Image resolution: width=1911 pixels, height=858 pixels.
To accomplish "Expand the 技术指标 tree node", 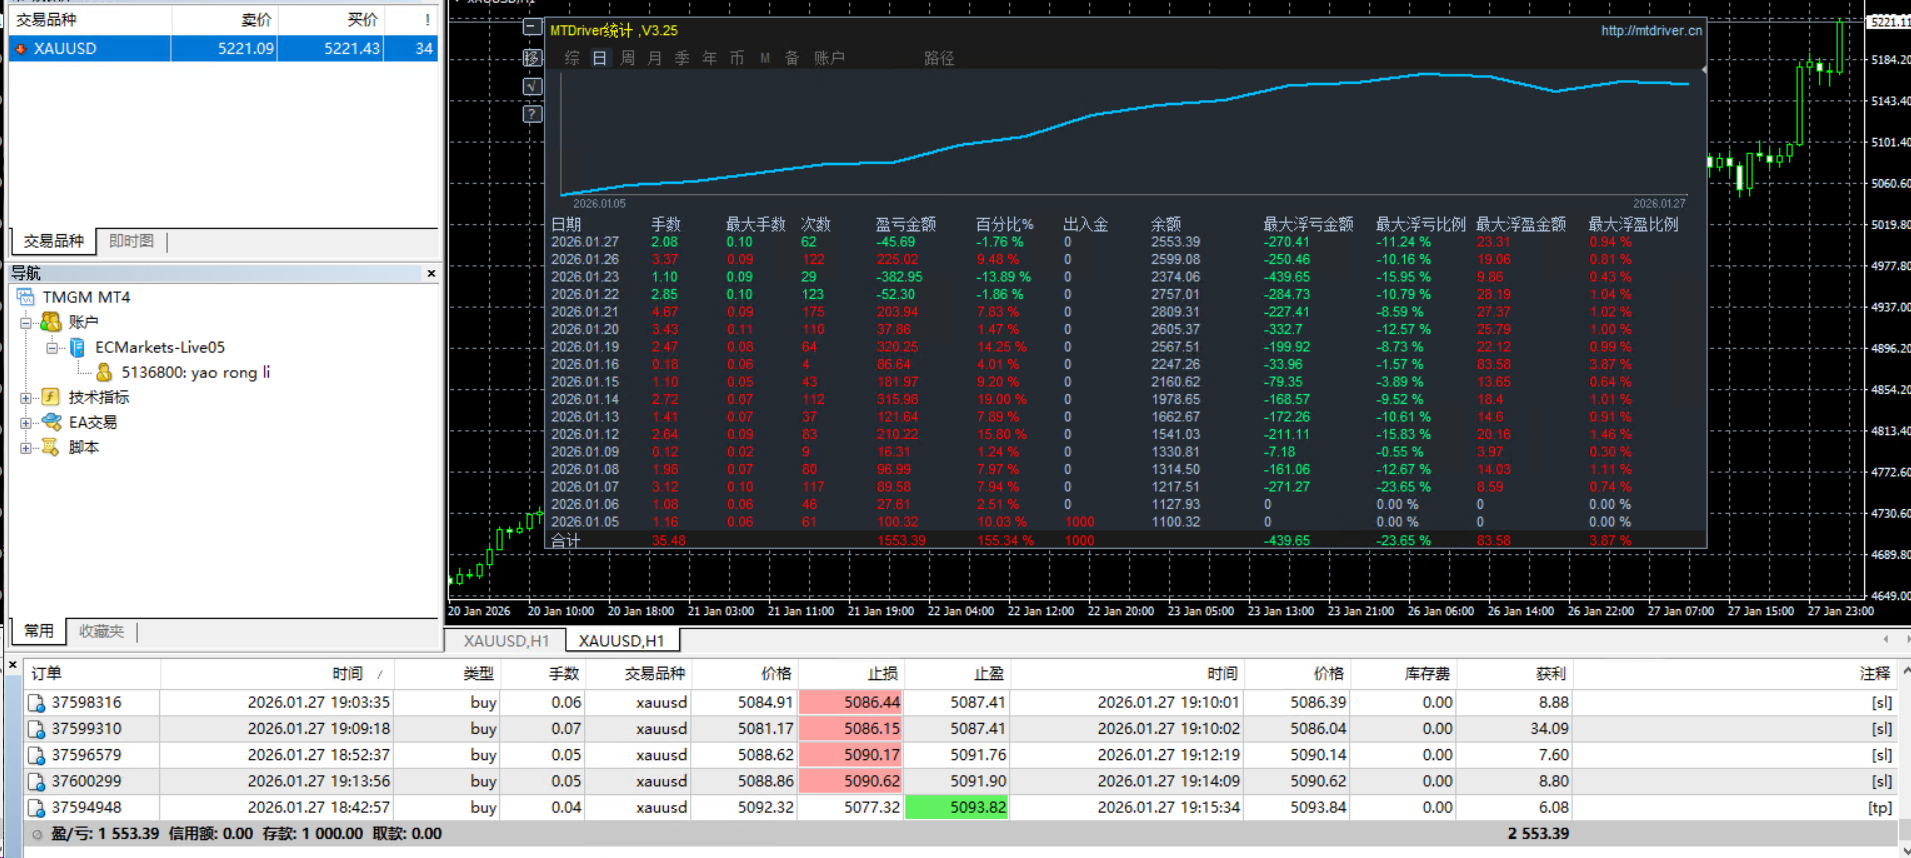I will click(x=26, y=397).
